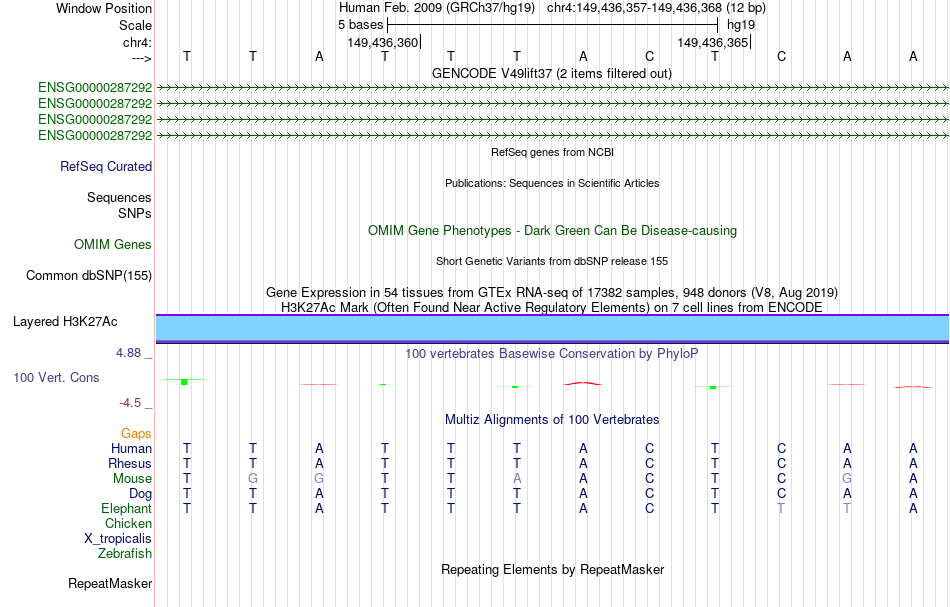Click the Layered H3K27Ac label
This screenshot has width=950, height=607.
click(x=65, y=322)
